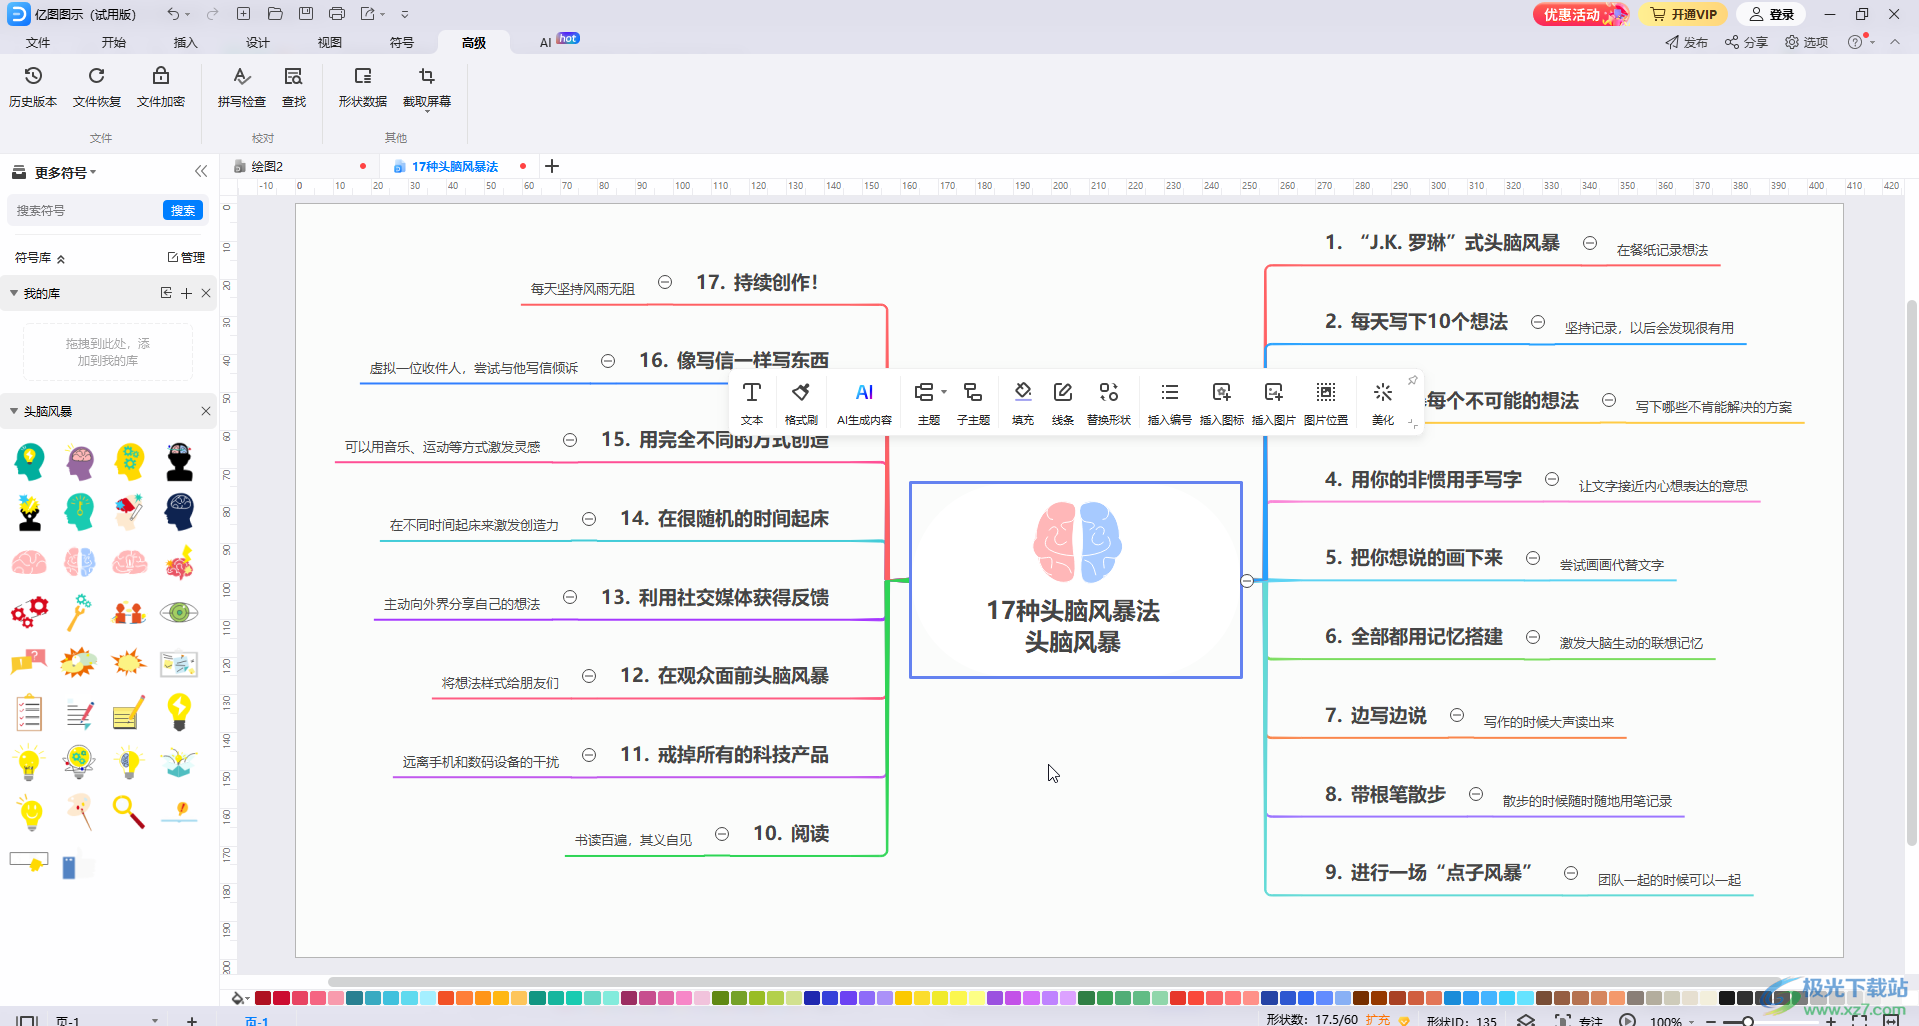Pick the first dark red color swatch

click(x=263, y=998)
